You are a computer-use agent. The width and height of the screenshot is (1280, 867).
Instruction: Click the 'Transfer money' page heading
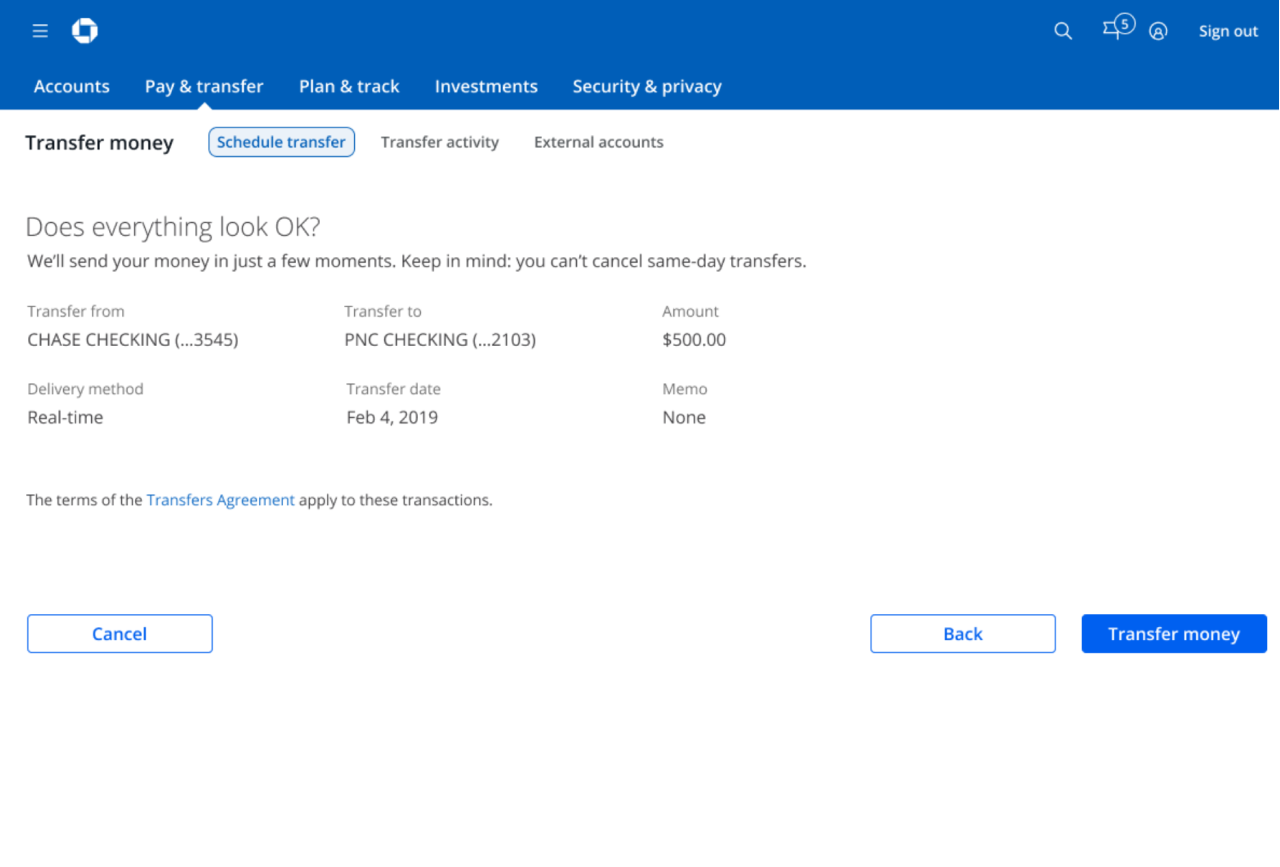(99, 143)
